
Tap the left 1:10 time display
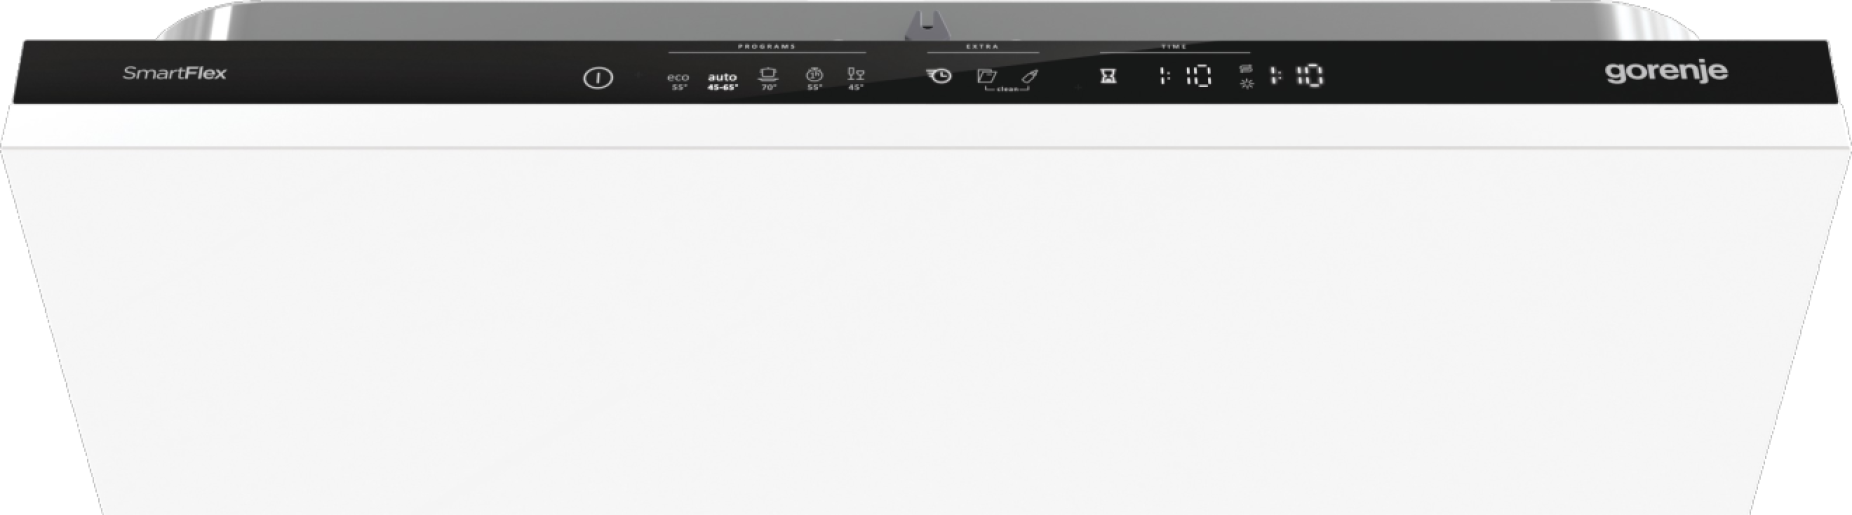pyautogui.click(x=1185, y=76)
